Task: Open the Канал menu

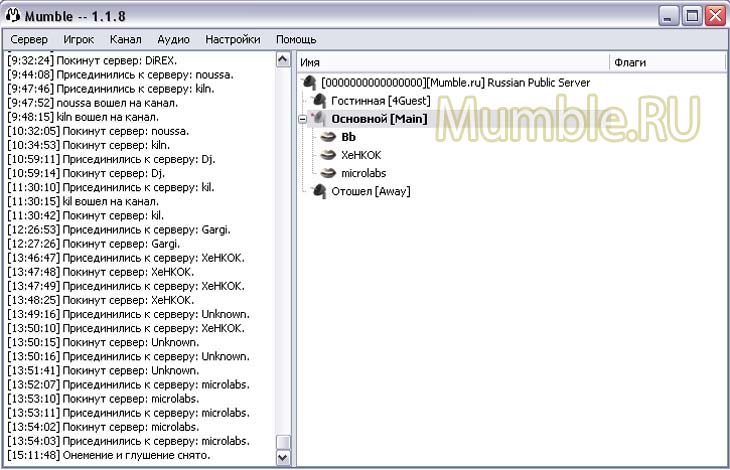Action: (125, 40)
